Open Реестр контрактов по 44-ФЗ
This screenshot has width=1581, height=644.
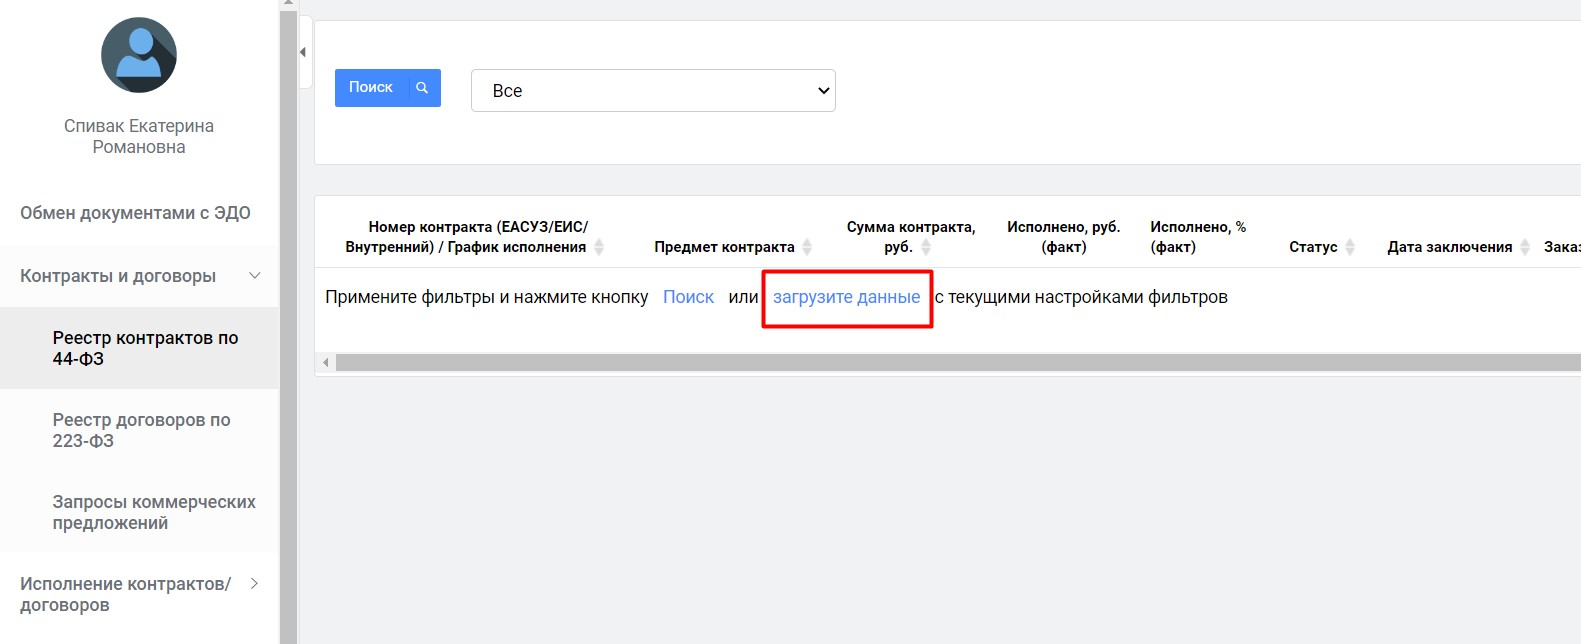[145, 348]
